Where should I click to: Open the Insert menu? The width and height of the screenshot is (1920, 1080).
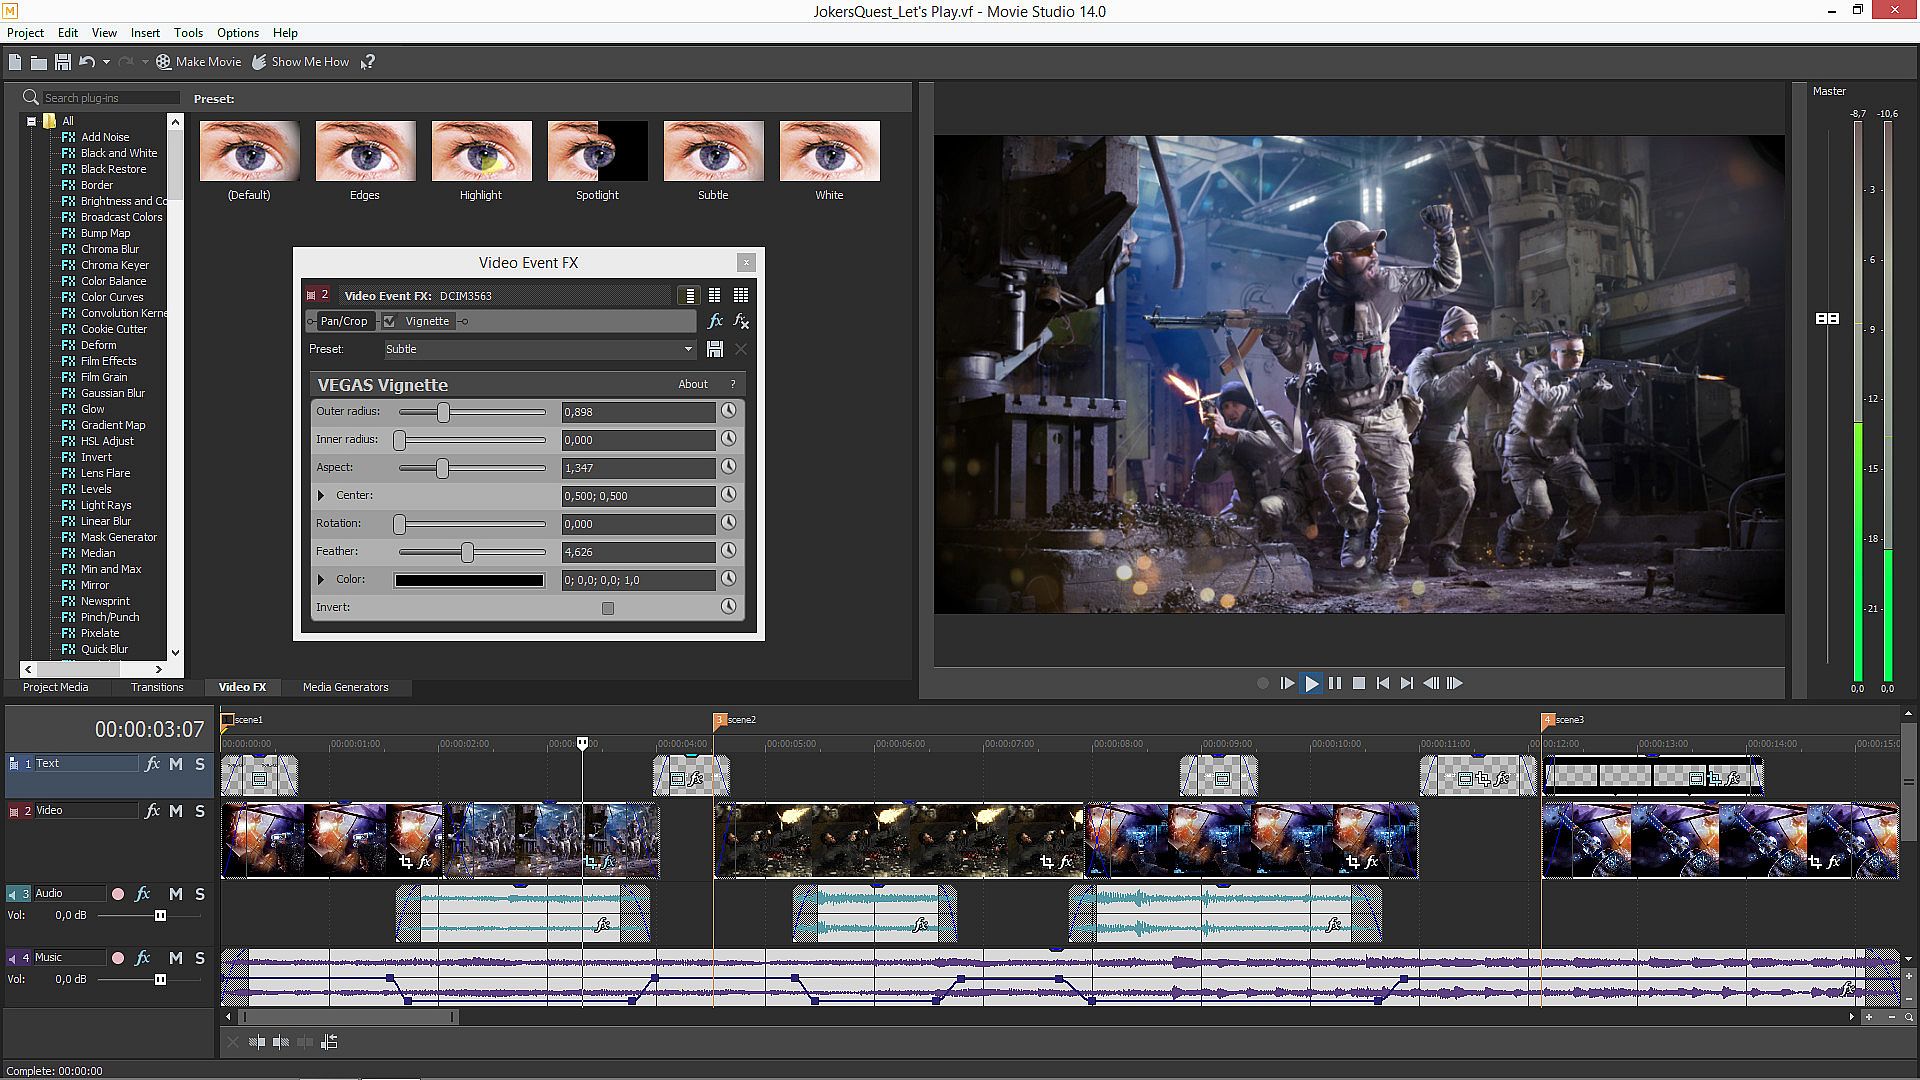coord(145,33)
